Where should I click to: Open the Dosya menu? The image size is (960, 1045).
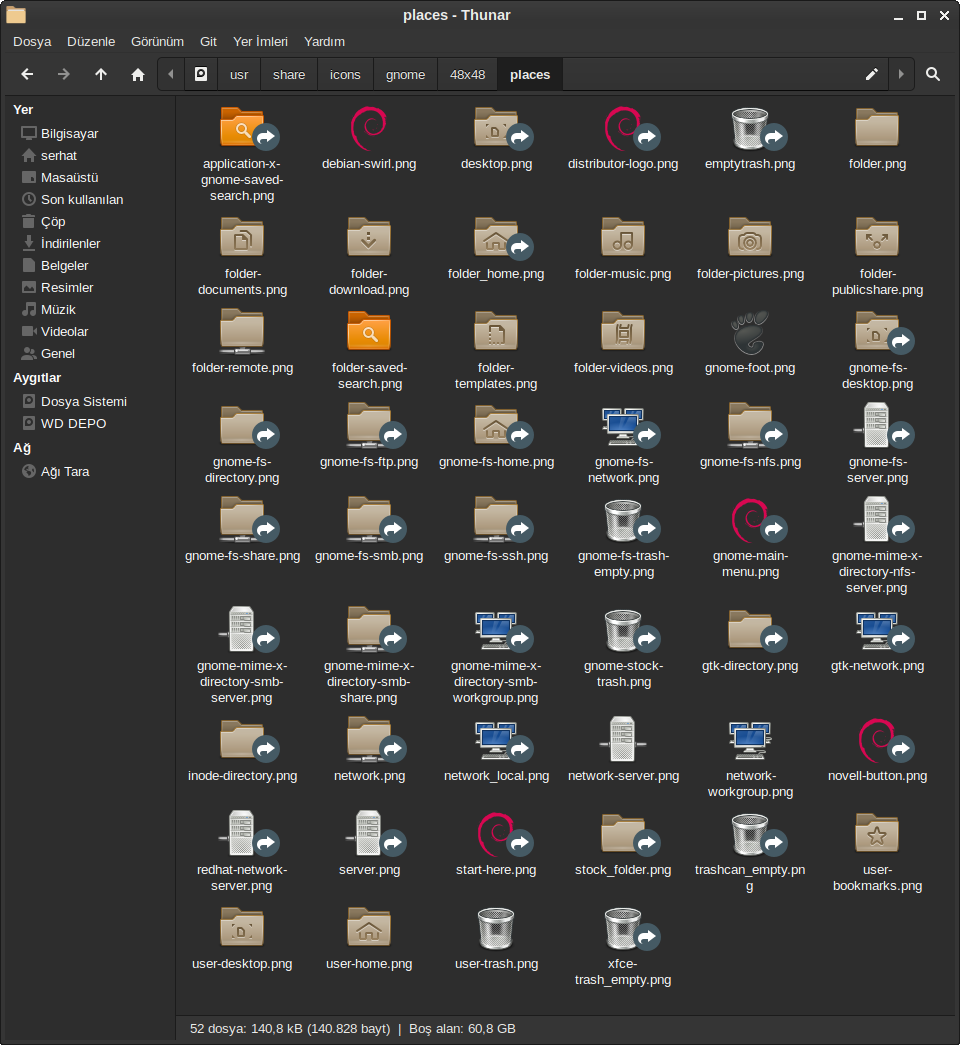click(32, 41)
